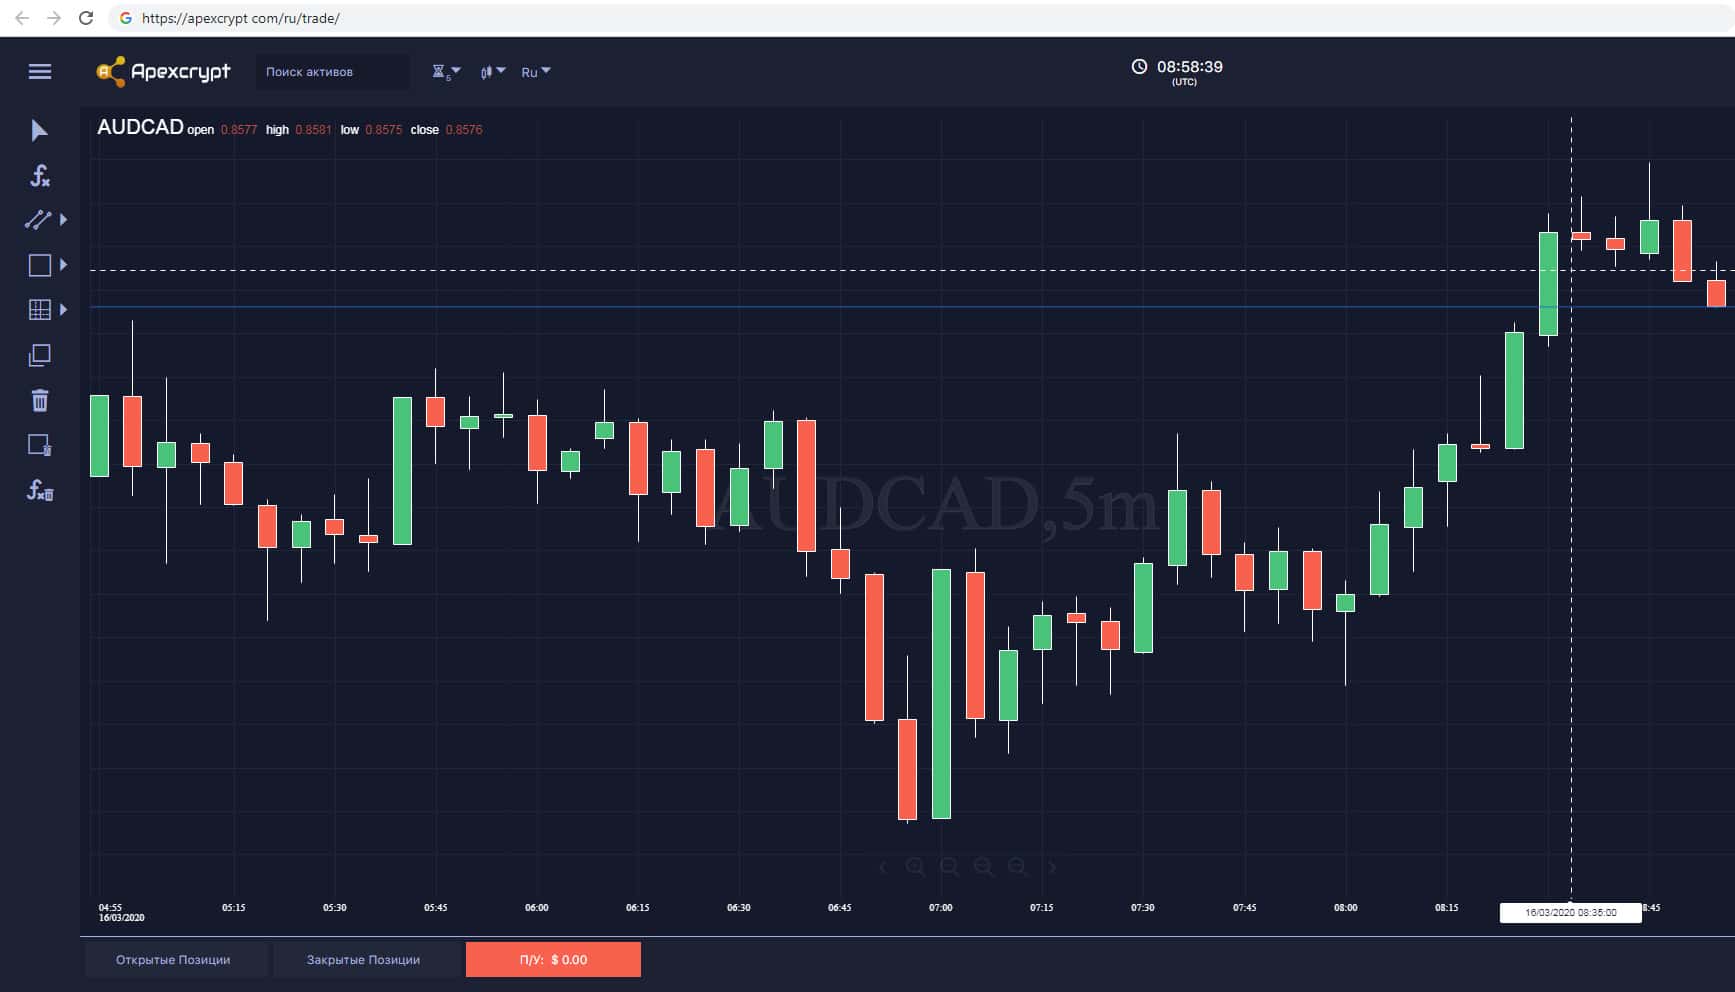Expand the line tool submenu arrow

(64, 219)
